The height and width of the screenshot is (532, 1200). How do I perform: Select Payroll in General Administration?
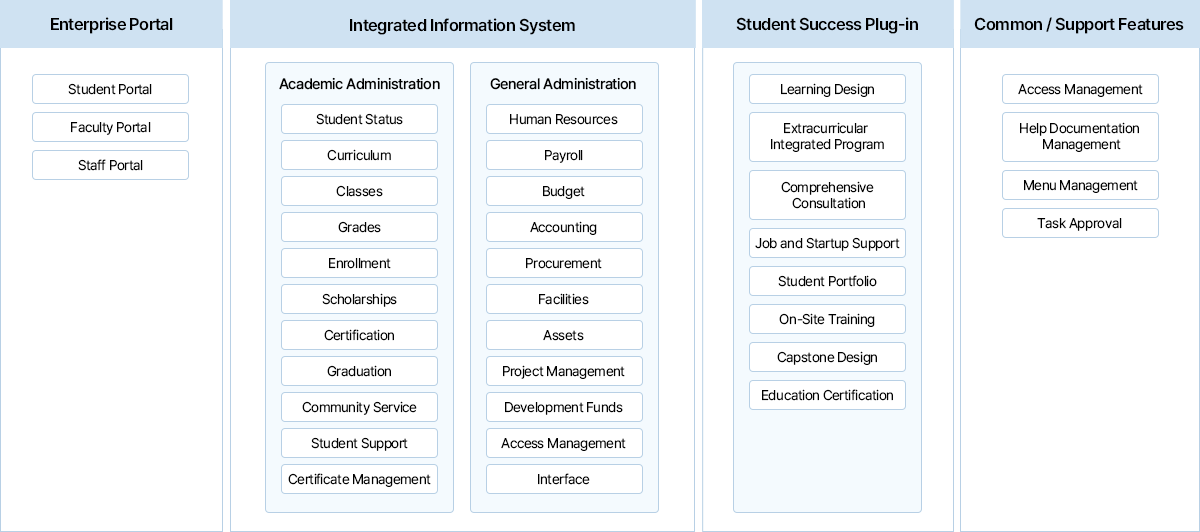coord(564,155)
